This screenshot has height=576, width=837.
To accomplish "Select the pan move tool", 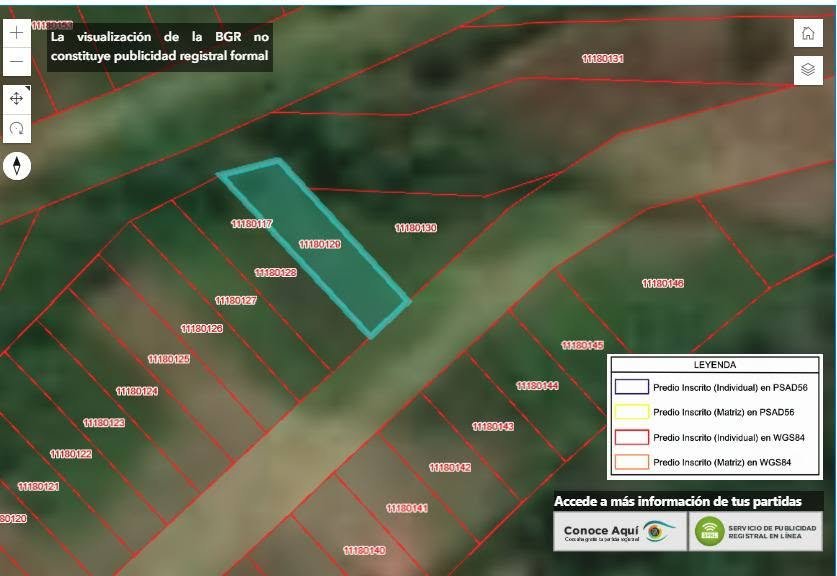I will click(x=17, y=99).
